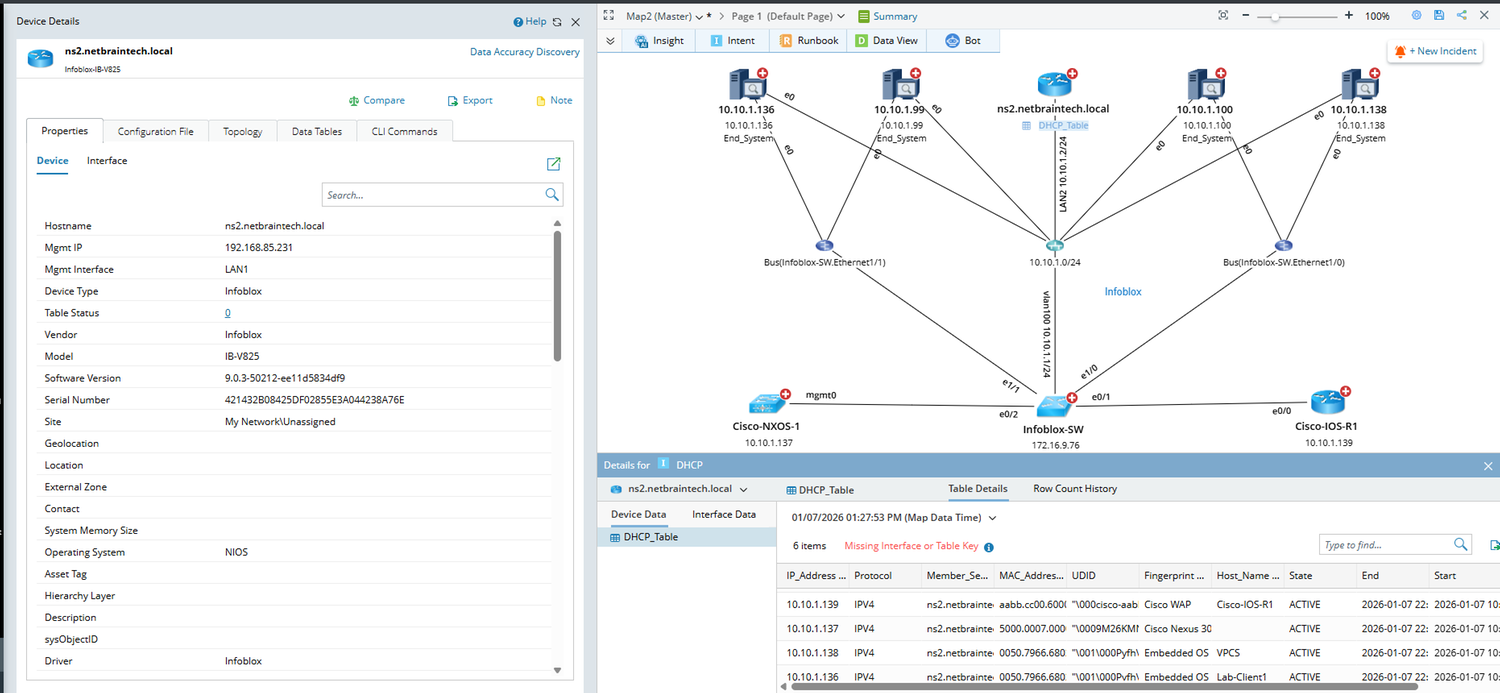
Task: Click the magnifier in properties search box
Action: pos(552,195)
